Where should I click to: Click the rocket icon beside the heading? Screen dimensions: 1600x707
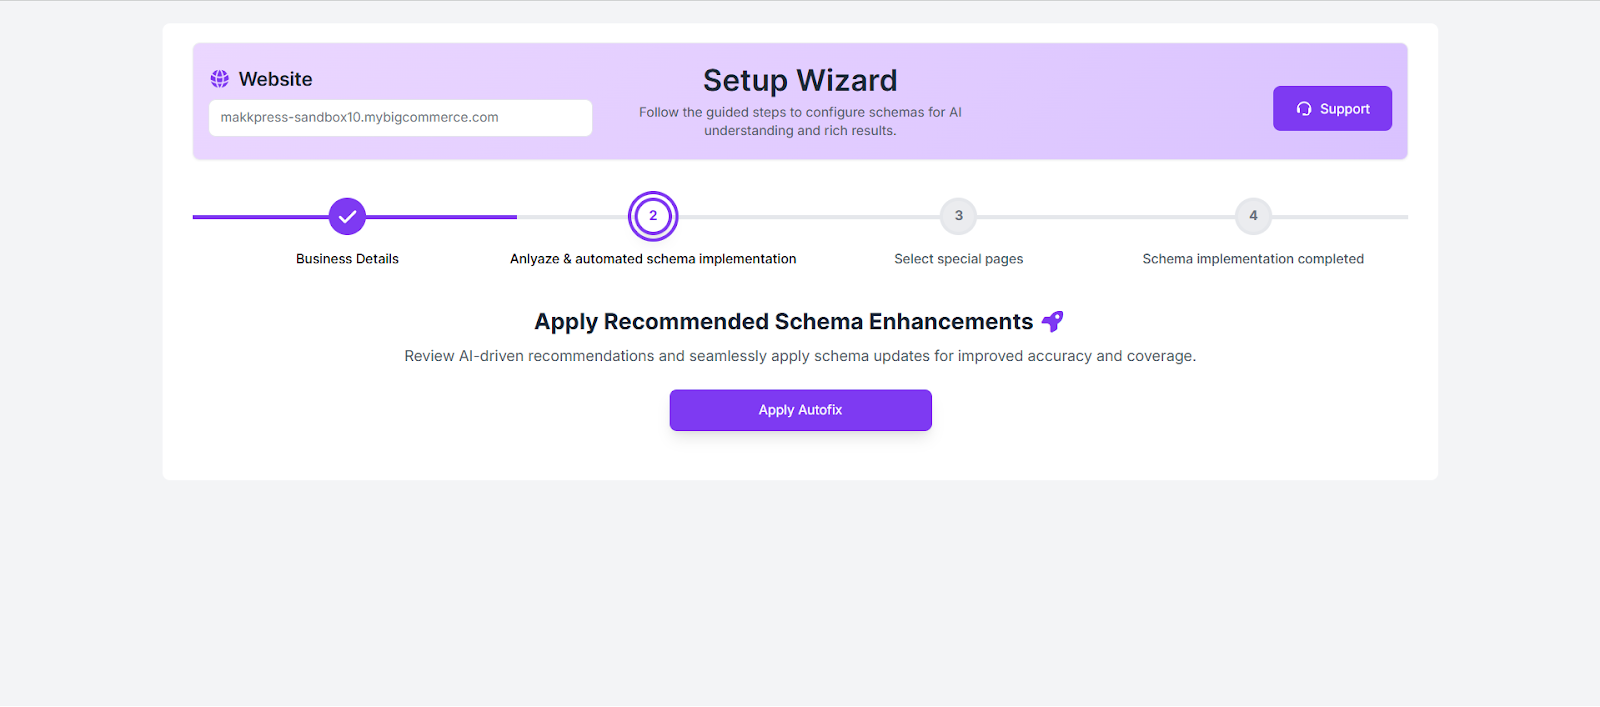point(1052,321)
